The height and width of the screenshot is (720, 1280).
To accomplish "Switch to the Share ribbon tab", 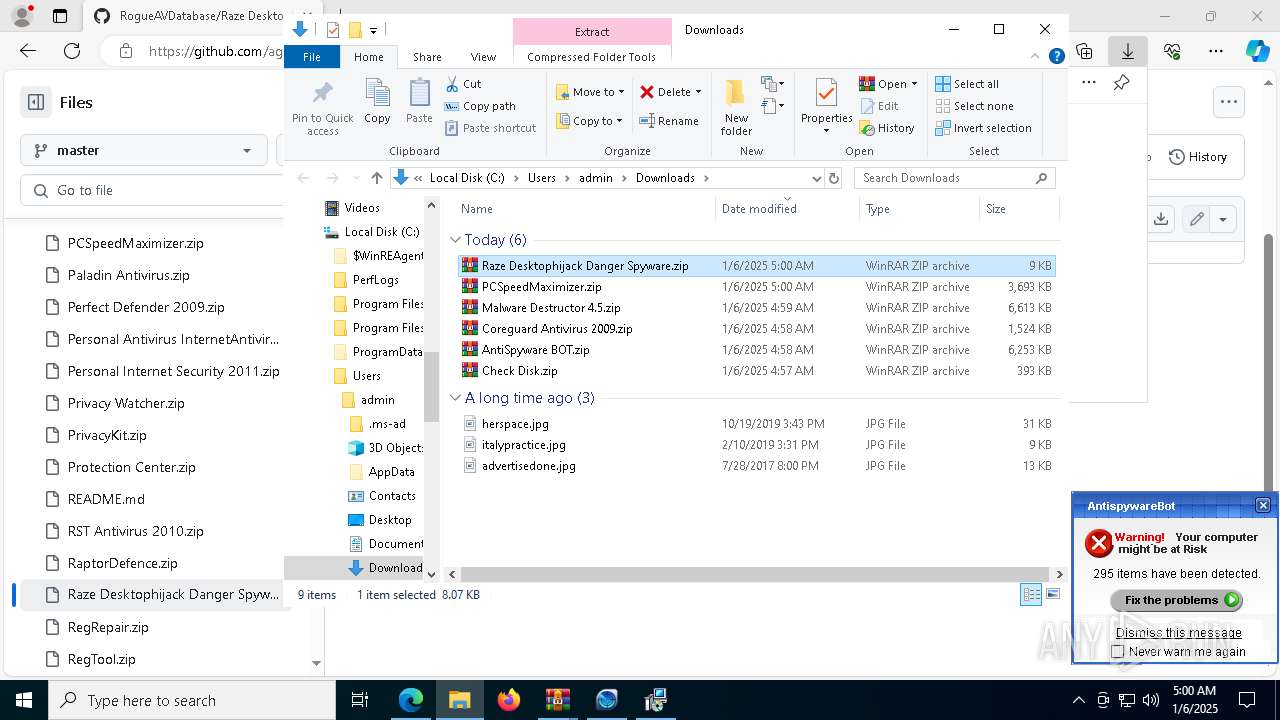I will click(x=427, y=57).
